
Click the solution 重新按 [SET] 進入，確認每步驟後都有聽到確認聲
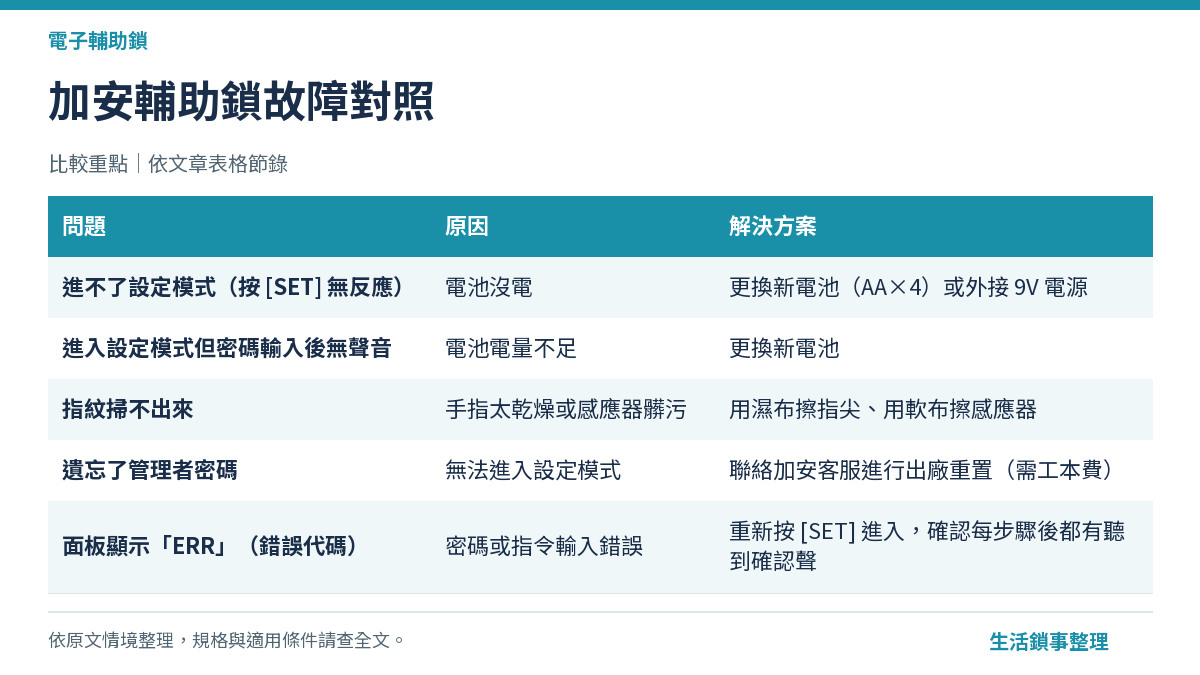[x=928, y=547]
